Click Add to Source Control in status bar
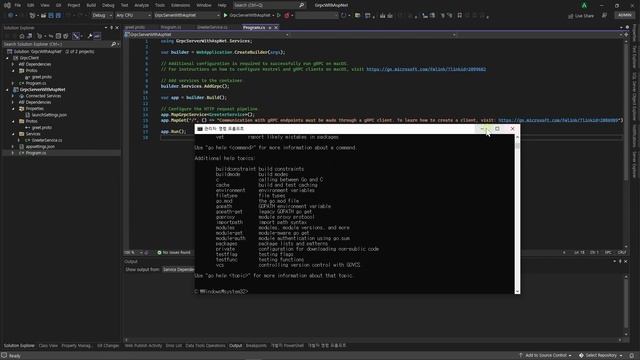This screenshot has width=640, height=360. click(545, 356)
